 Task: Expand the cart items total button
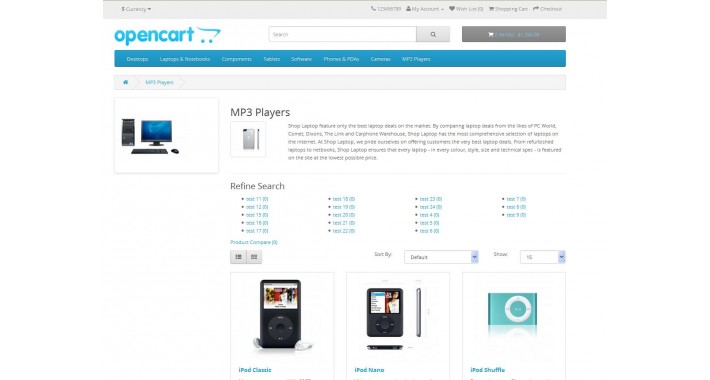513,34
